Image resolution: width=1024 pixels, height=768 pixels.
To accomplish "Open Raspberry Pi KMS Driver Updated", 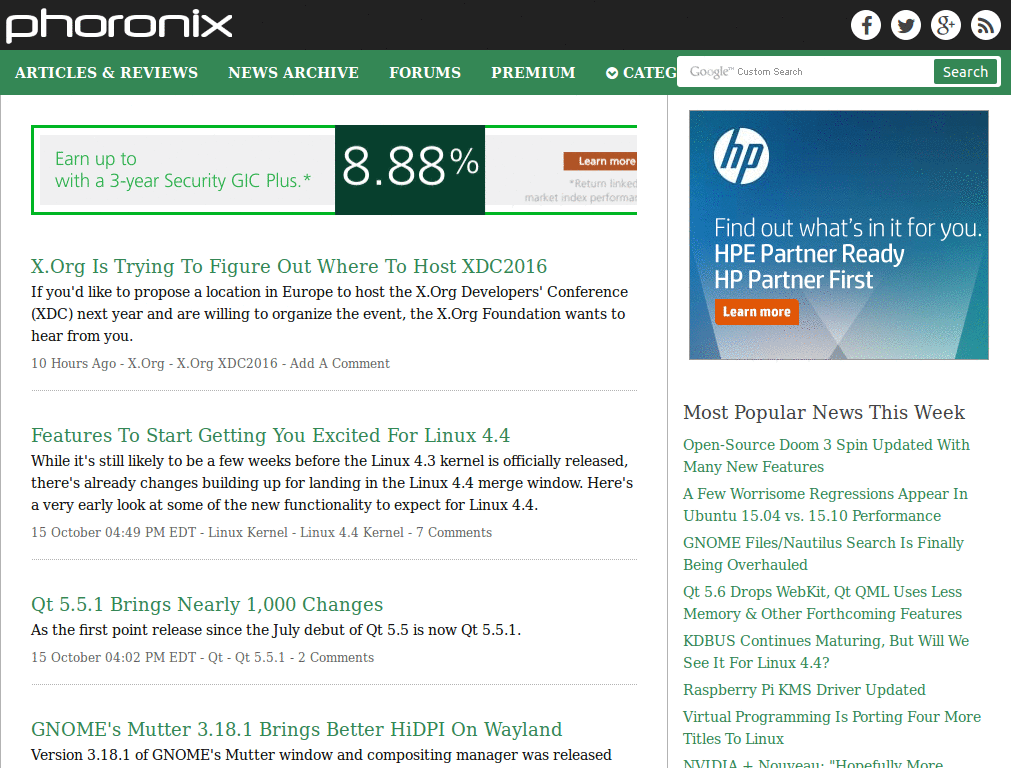I will pos(805,690).
